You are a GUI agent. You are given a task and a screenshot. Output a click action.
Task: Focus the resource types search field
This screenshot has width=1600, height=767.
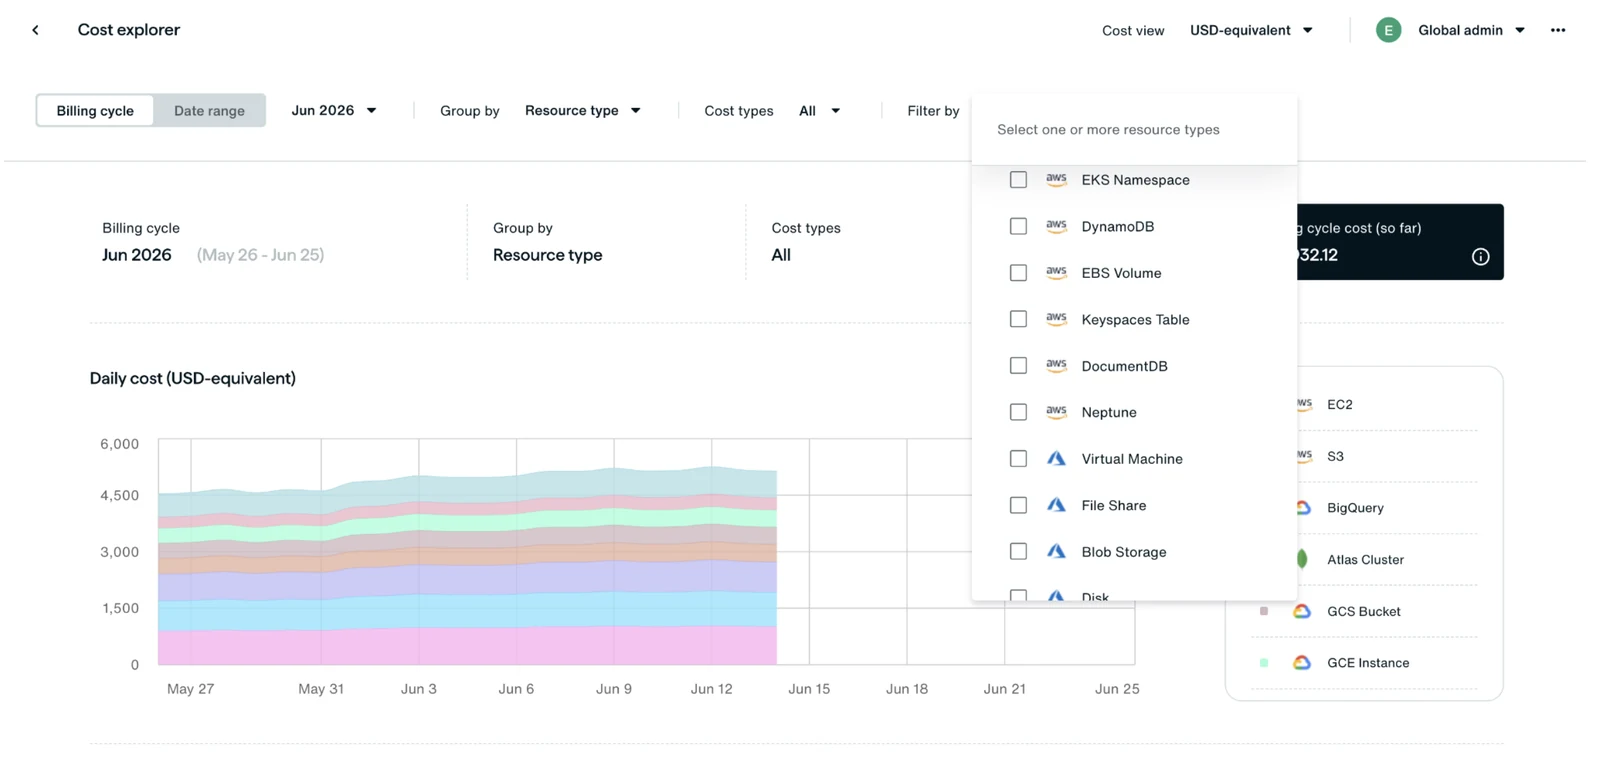pos(1134,130)
